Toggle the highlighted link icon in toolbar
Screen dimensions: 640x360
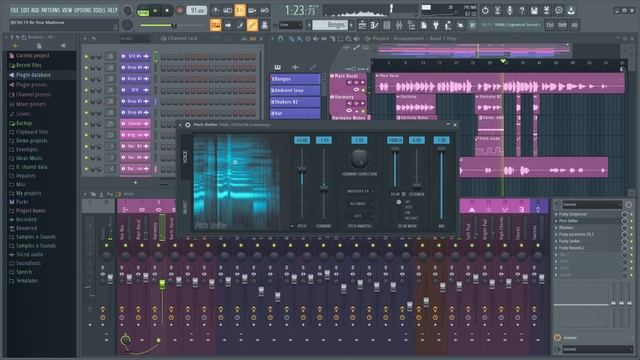click(252, 25)
